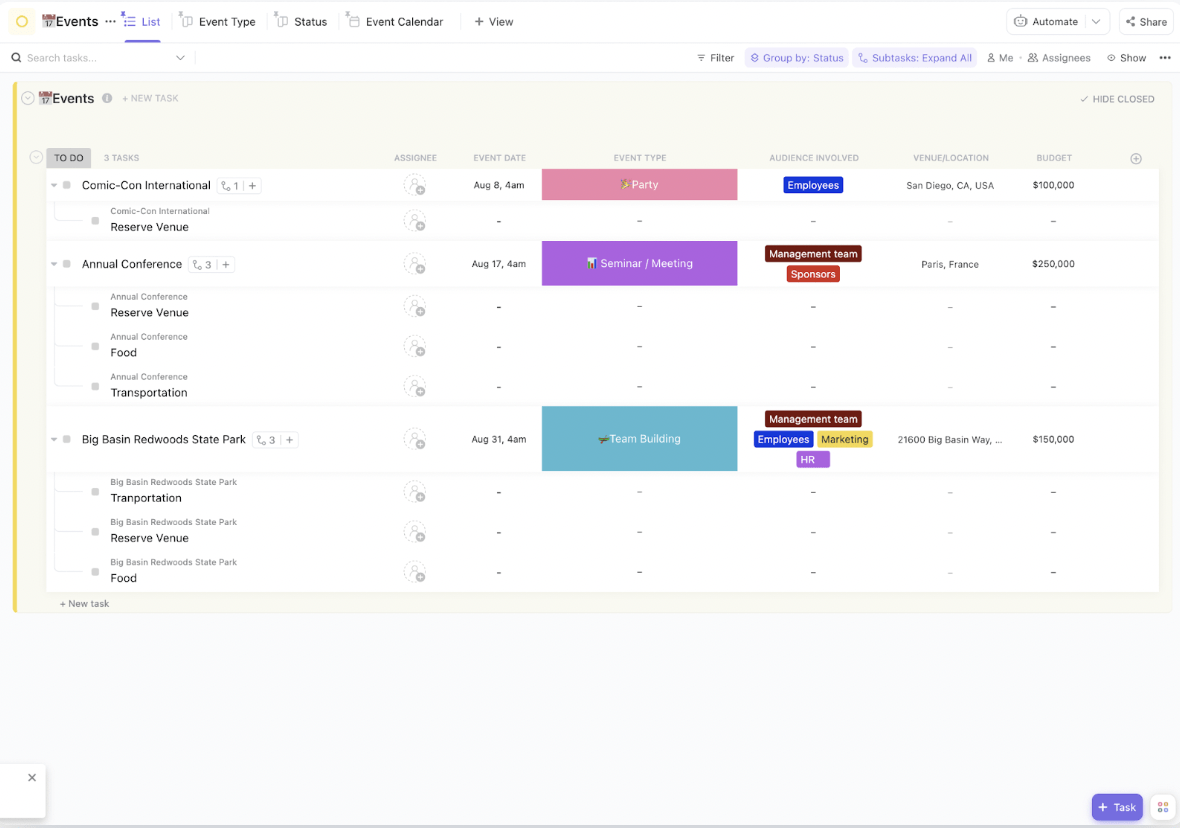Toggle Hide Closed tasks
This screenshot has width=1180, height=828.
click(1117, 99)
